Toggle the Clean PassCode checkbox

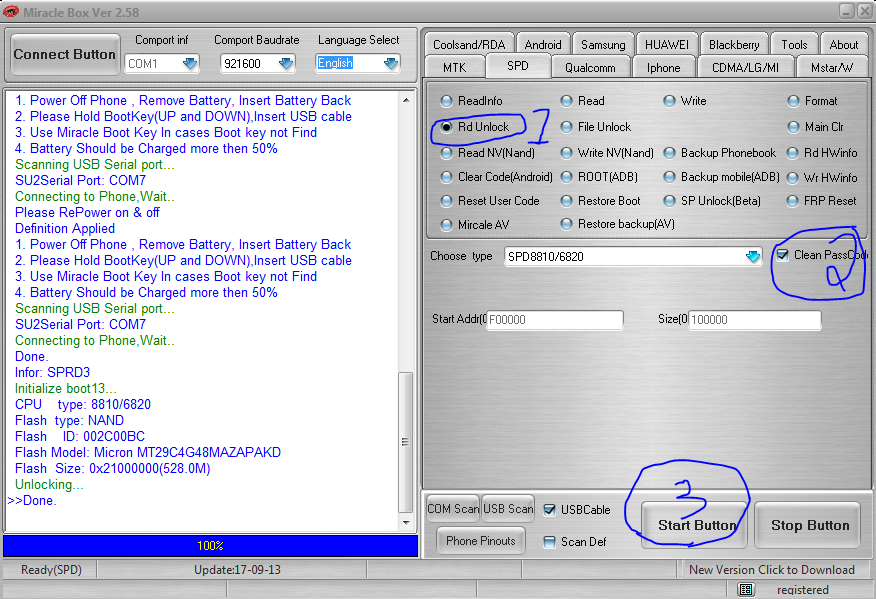point(783,255)
